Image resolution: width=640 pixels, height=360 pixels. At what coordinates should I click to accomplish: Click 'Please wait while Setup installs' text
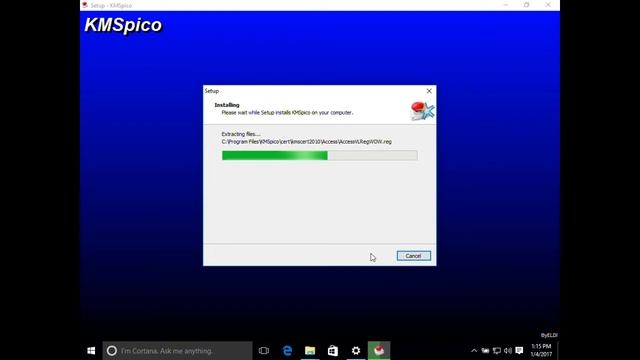(287, 112)
